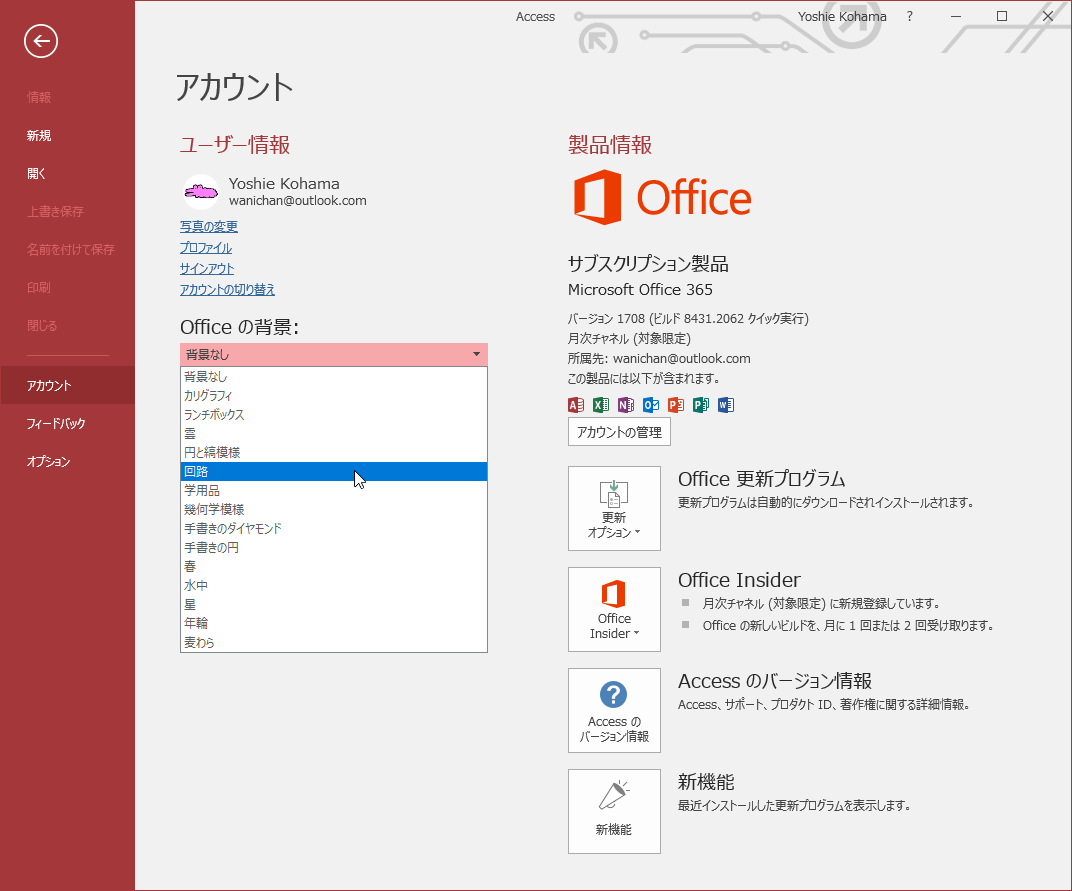Click the 写真の変更 link

(x=209, y=226)
